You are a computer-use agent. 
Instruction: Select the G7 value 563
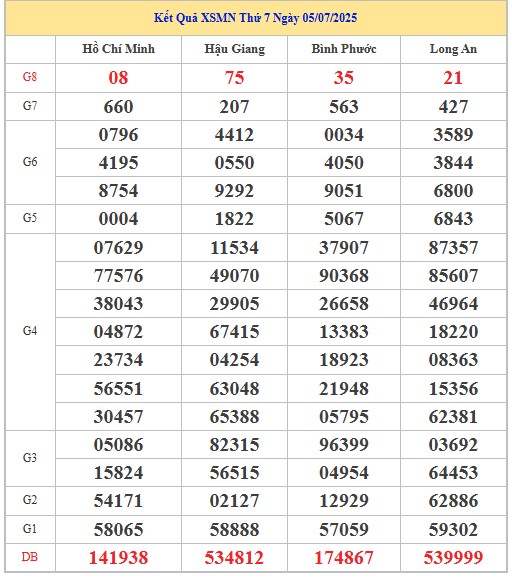tap(344, 107)
